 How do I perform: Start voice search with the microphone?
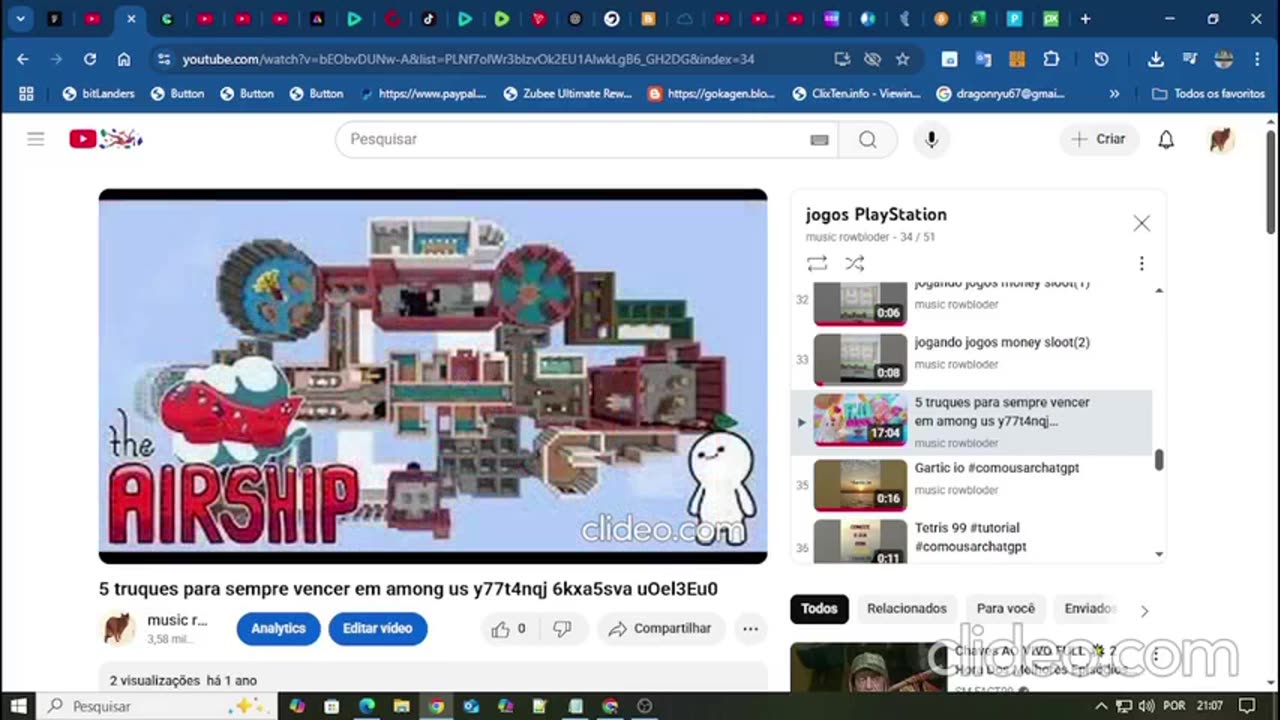tap(931, 139)
